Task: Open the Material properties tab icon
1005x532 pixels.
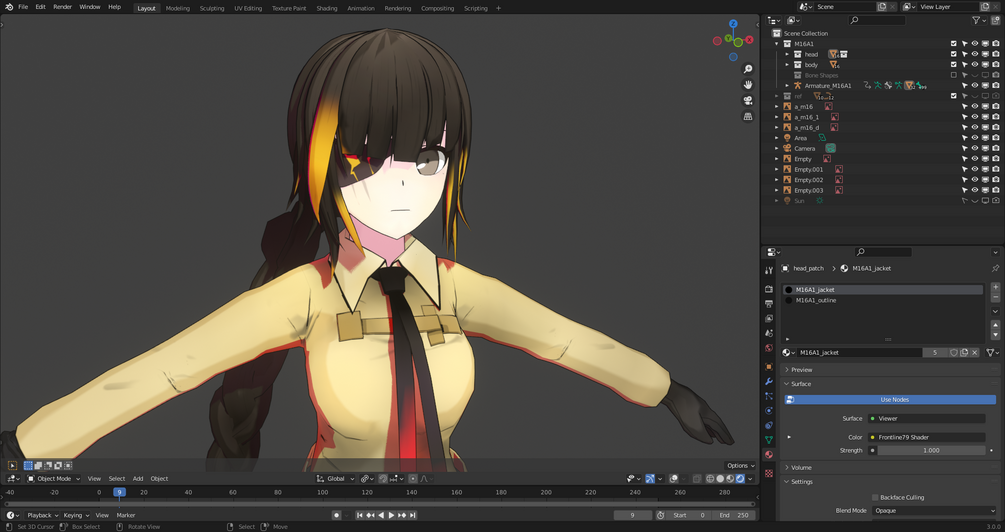Action: coord(769,454)
